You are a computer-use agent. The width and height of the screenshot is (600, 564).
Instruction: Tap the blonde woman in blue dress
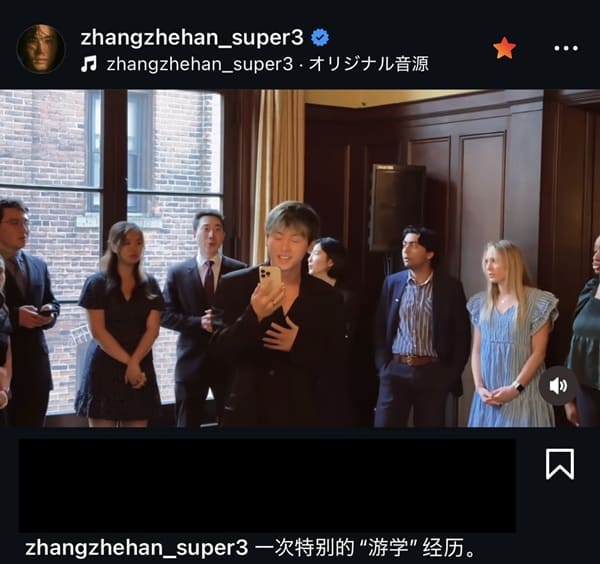point(511,333)
